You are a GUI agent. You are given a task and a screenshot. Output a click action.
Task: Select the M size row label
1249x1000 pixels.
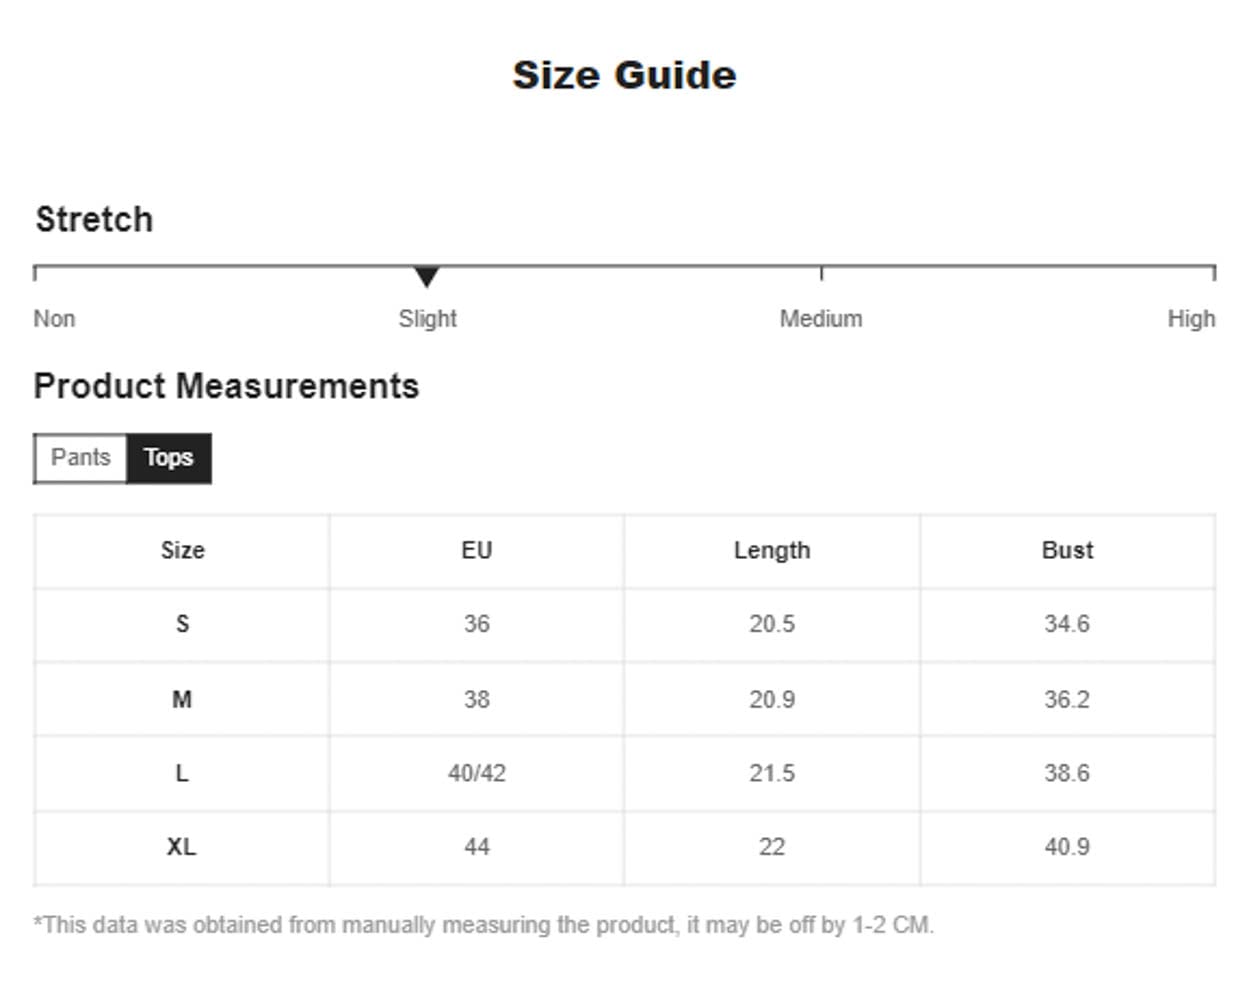point(182,699)
